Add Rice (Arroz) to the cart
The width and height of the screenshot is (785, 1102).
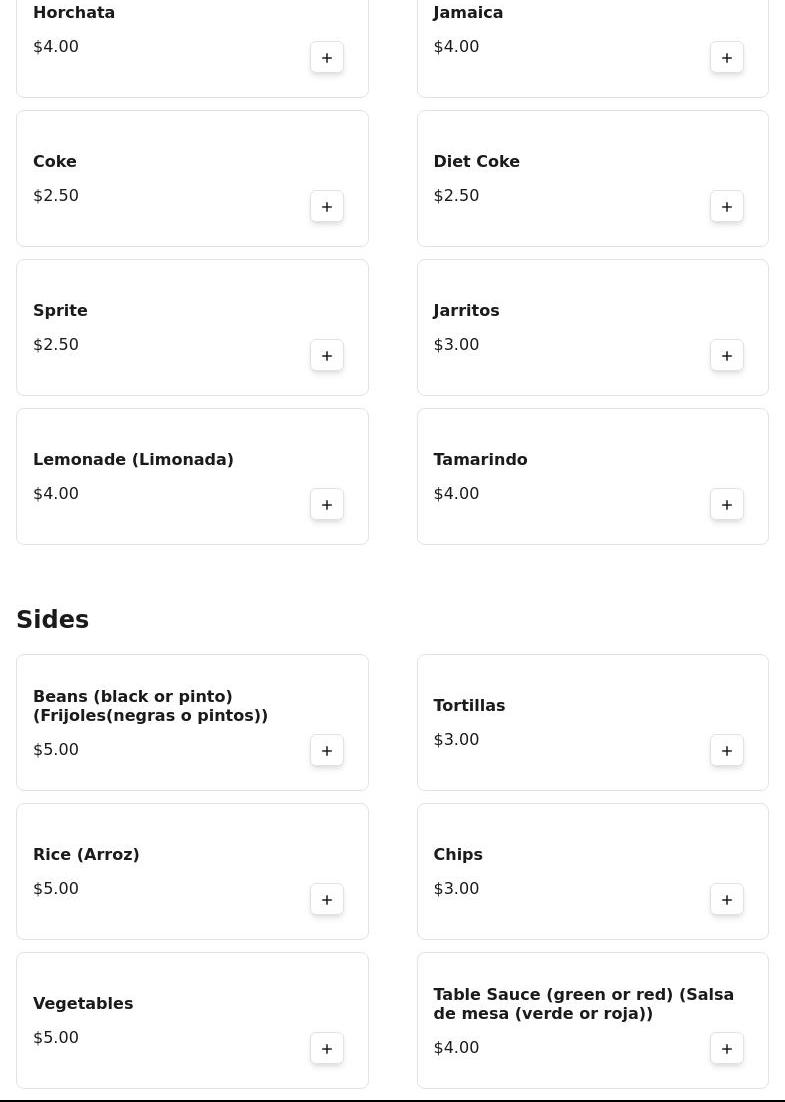(x=327, y=900)
